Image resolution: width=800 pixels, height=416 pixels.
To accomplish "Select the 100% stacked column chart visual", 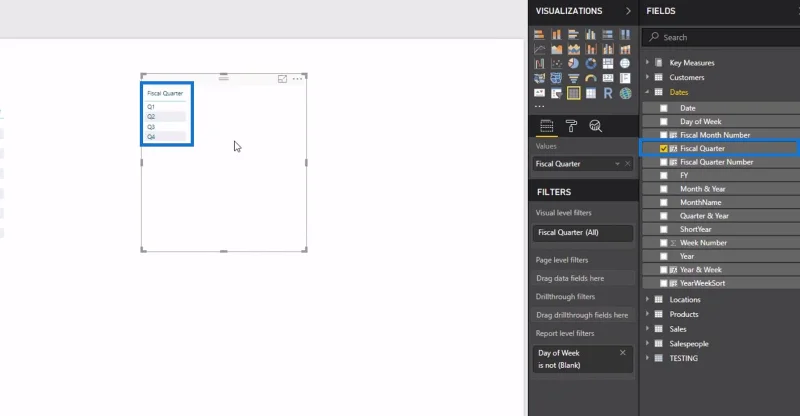I will click(625, 35).
